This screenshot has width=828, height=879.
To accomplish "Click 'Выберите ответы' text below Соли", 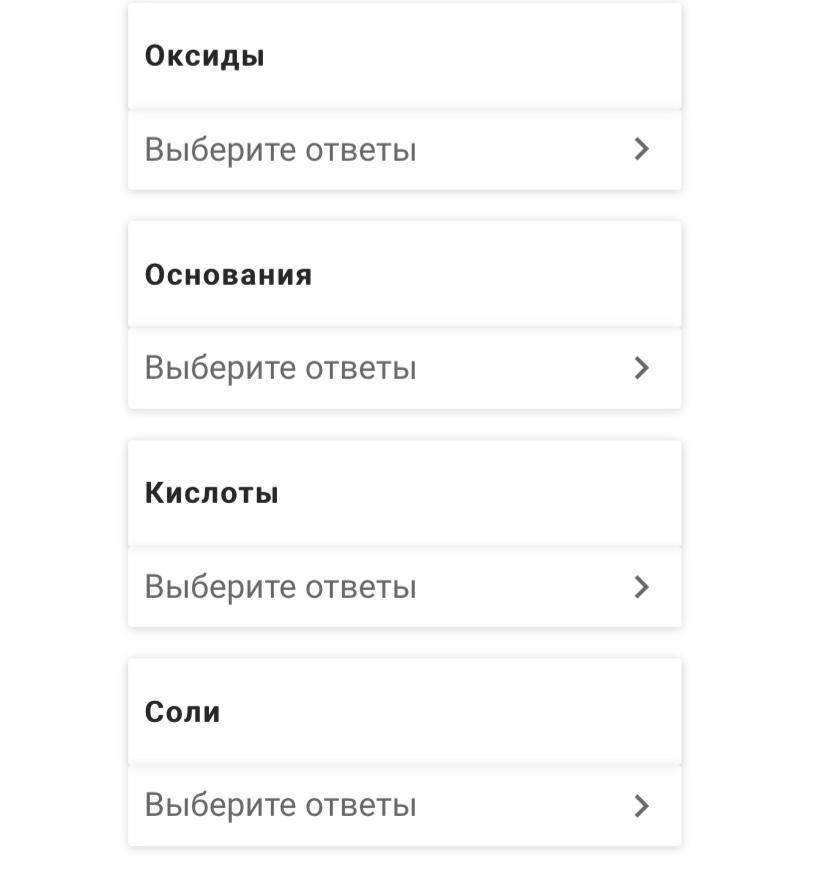I will [x=280, y=806].
